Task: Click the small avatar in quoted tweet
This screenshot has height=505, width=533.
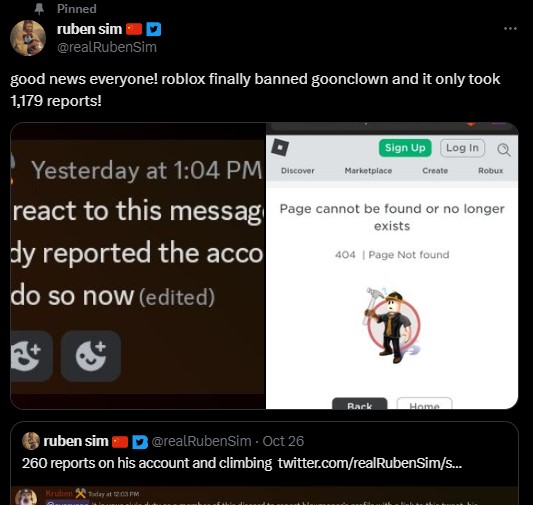Action: (31, 441)
